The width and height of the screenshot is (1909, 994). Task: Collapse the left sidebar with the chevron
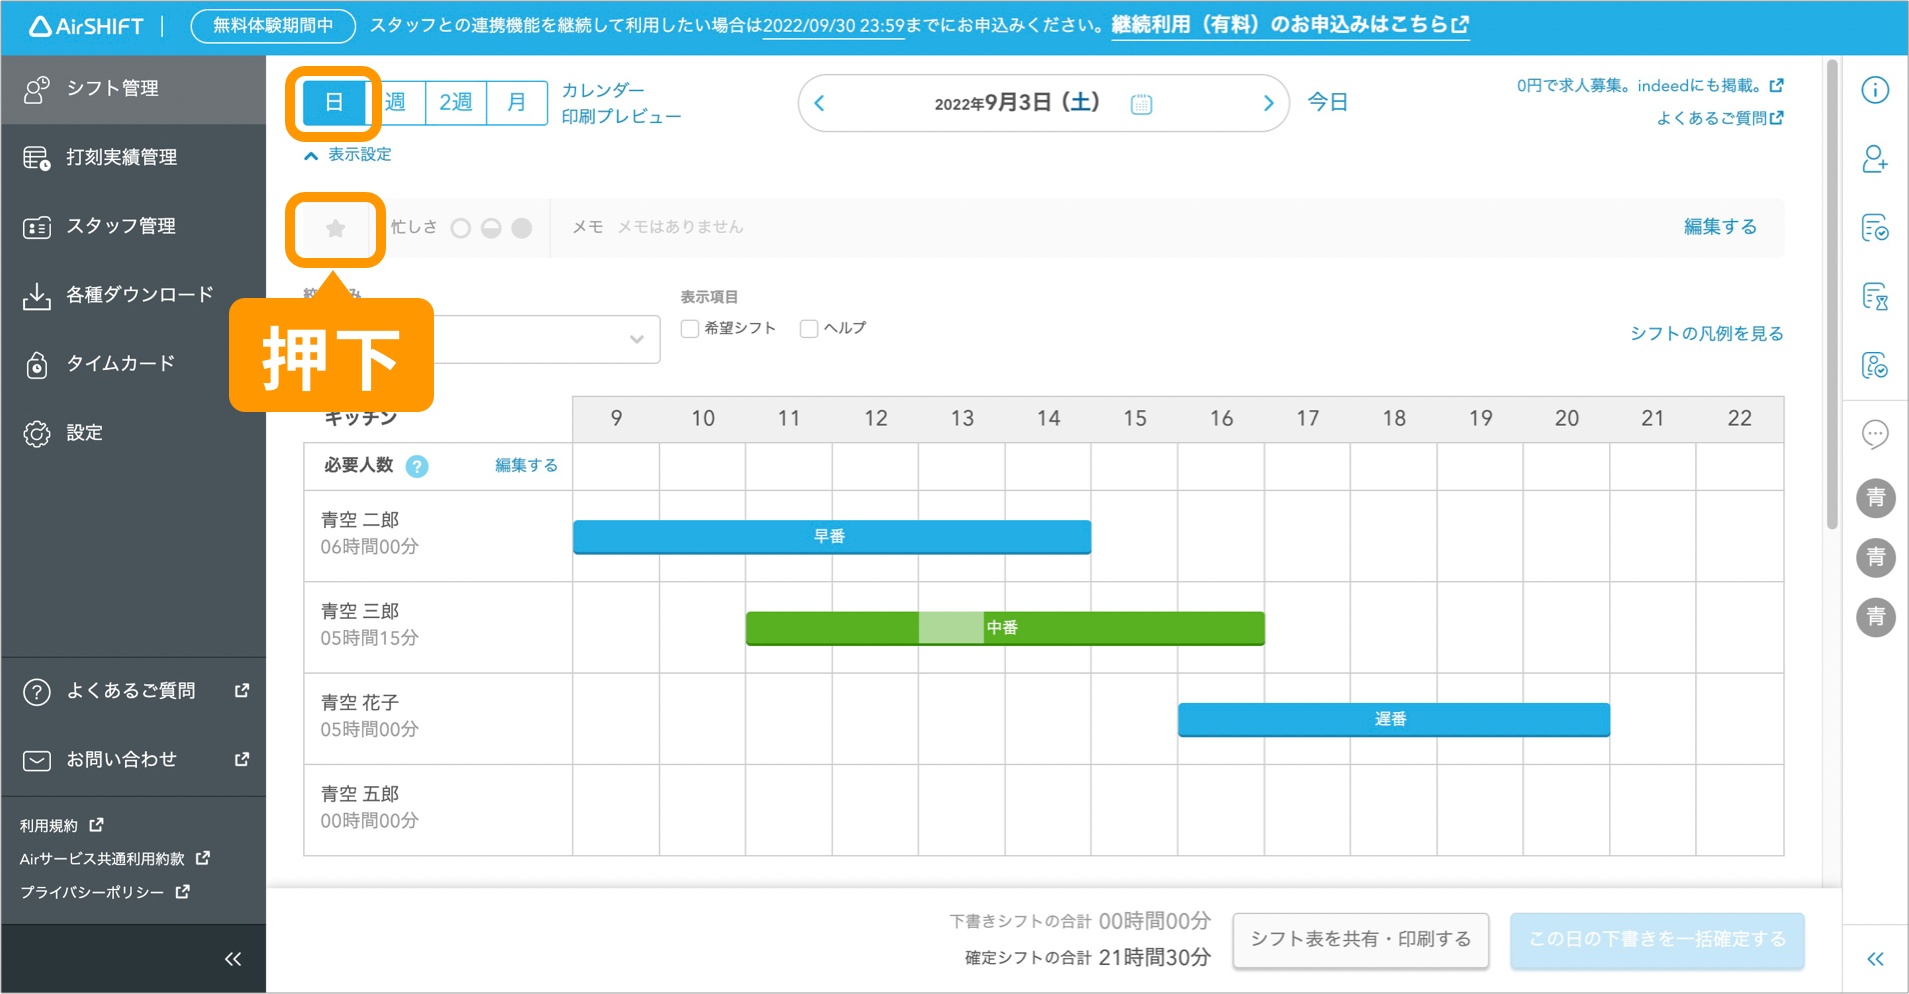pyautogui.click(x=232, y=958)
